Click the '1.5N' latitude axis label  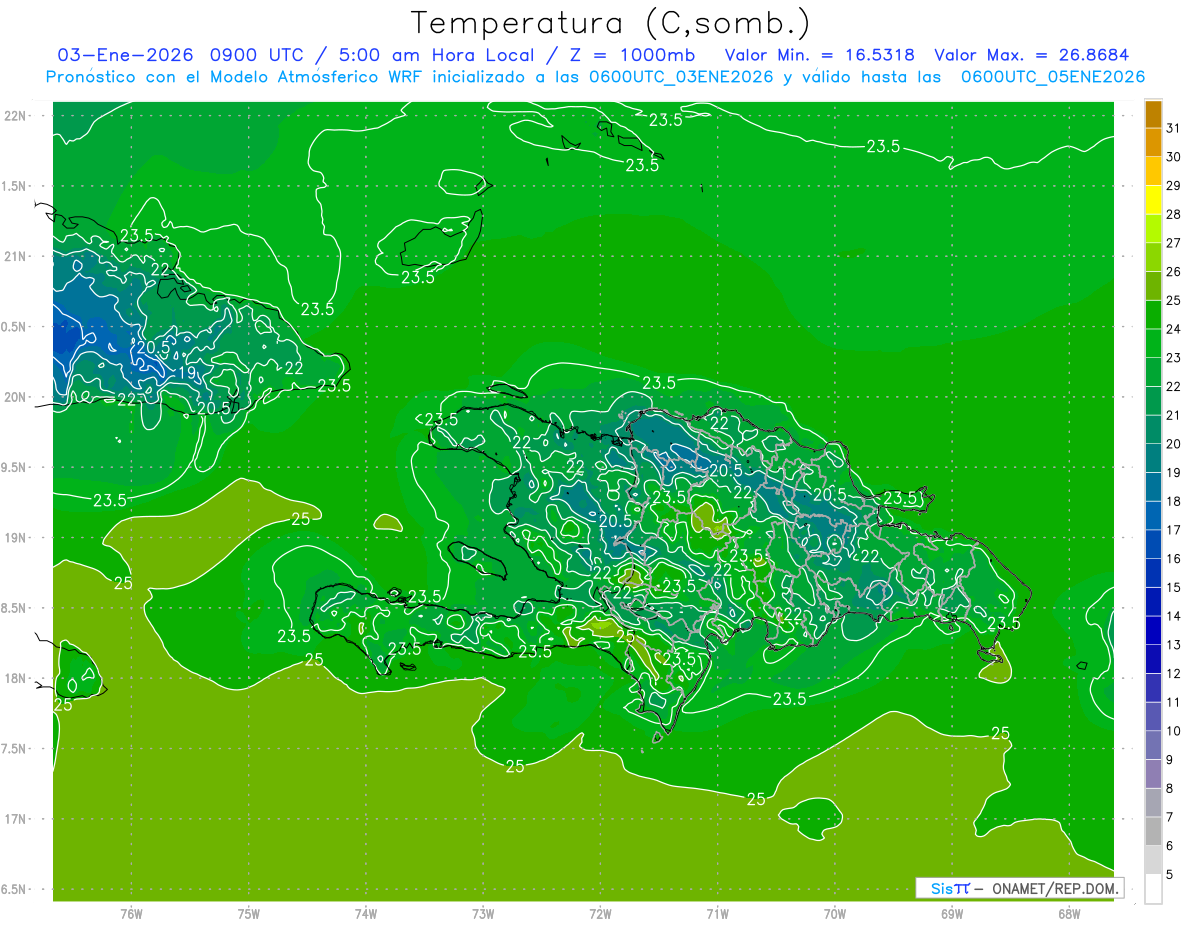pos(14,186)
